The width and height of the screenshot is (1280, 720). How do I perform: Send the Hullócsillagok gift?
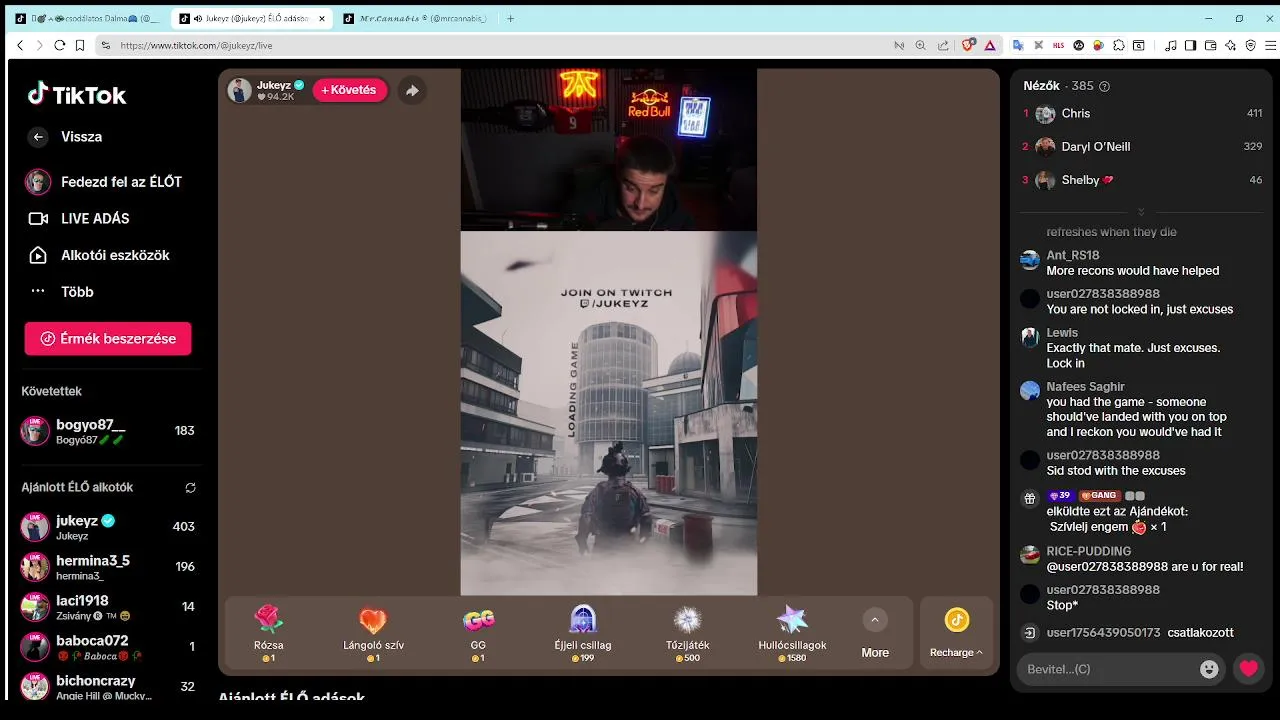click(792, 633)
